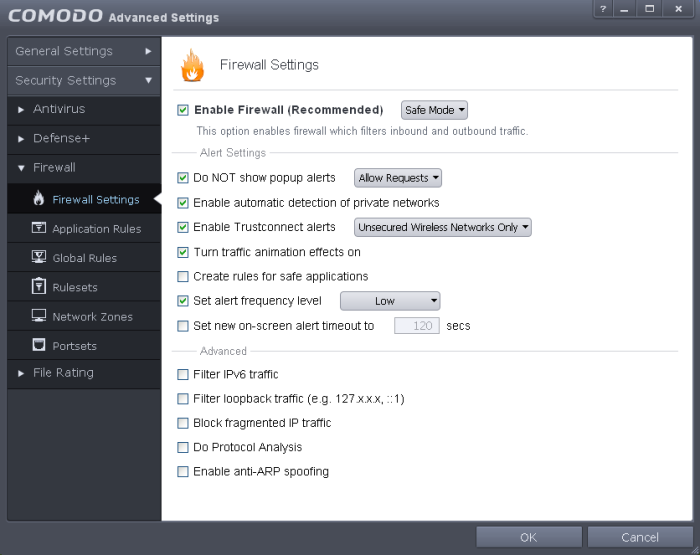This screenshot has height=555, width=700.
Task: Open Portsets page
Action: 84,346
